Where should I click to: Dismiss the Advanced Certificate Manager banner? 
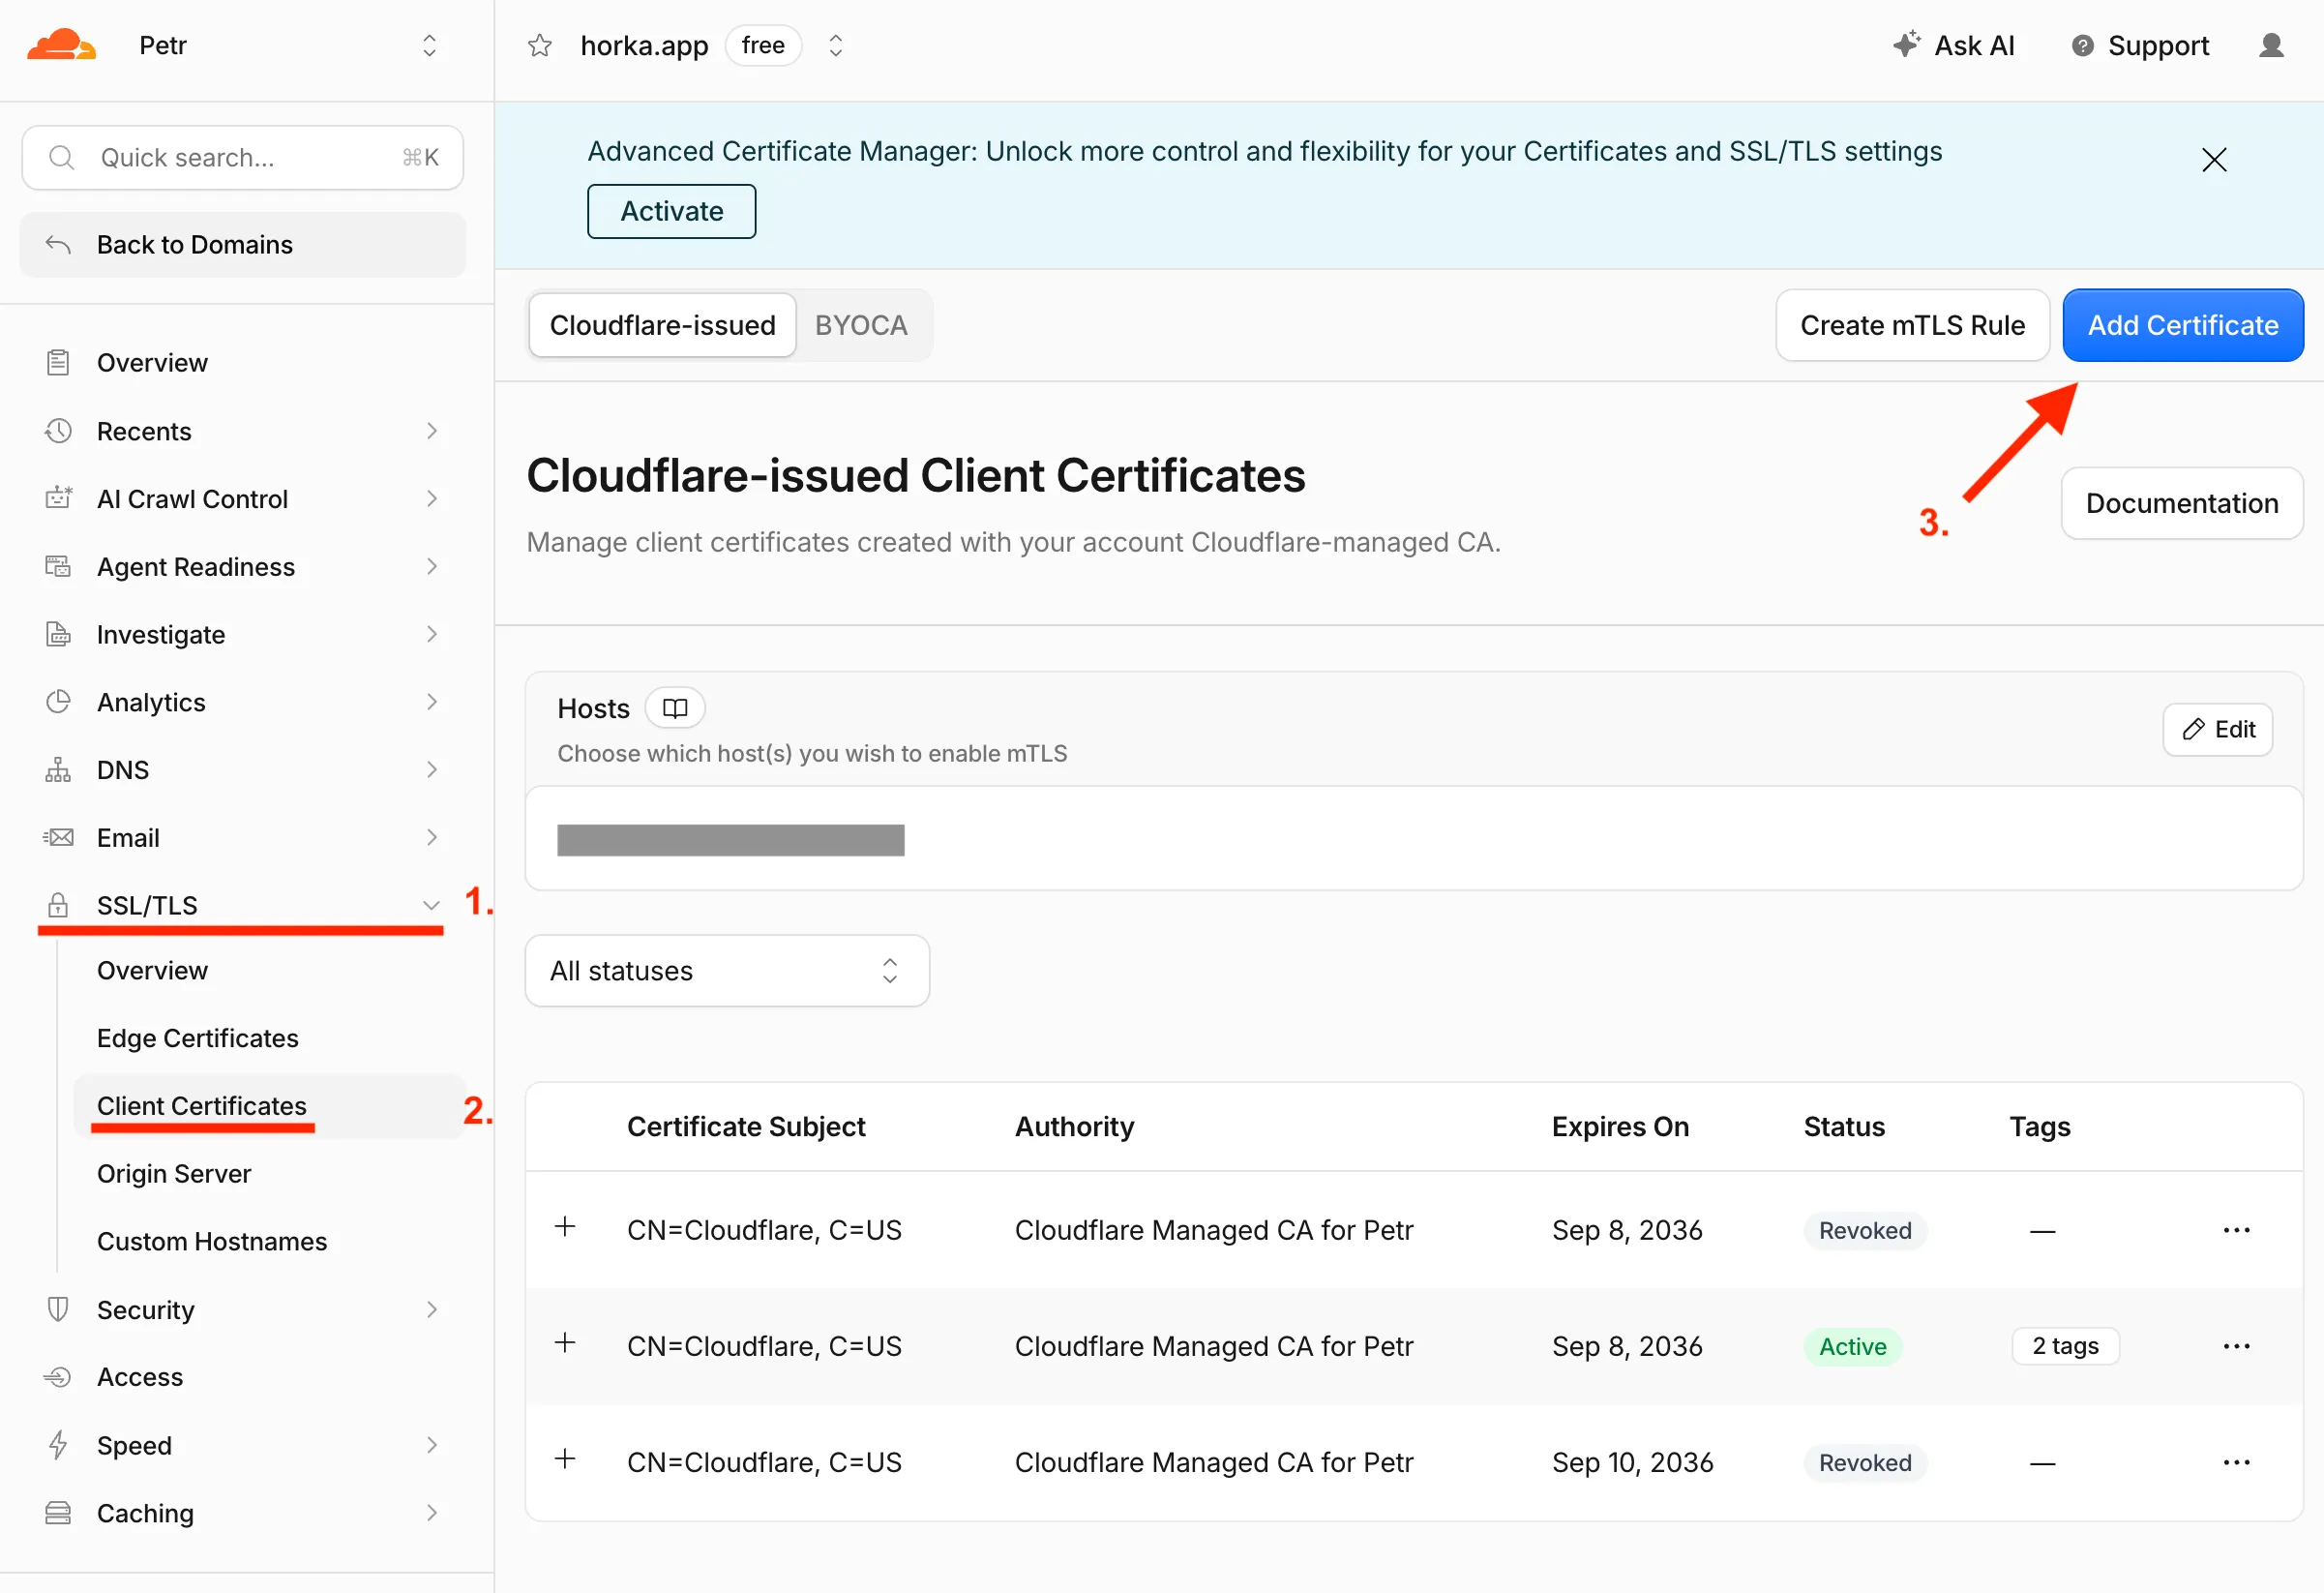click(2214, 160)
